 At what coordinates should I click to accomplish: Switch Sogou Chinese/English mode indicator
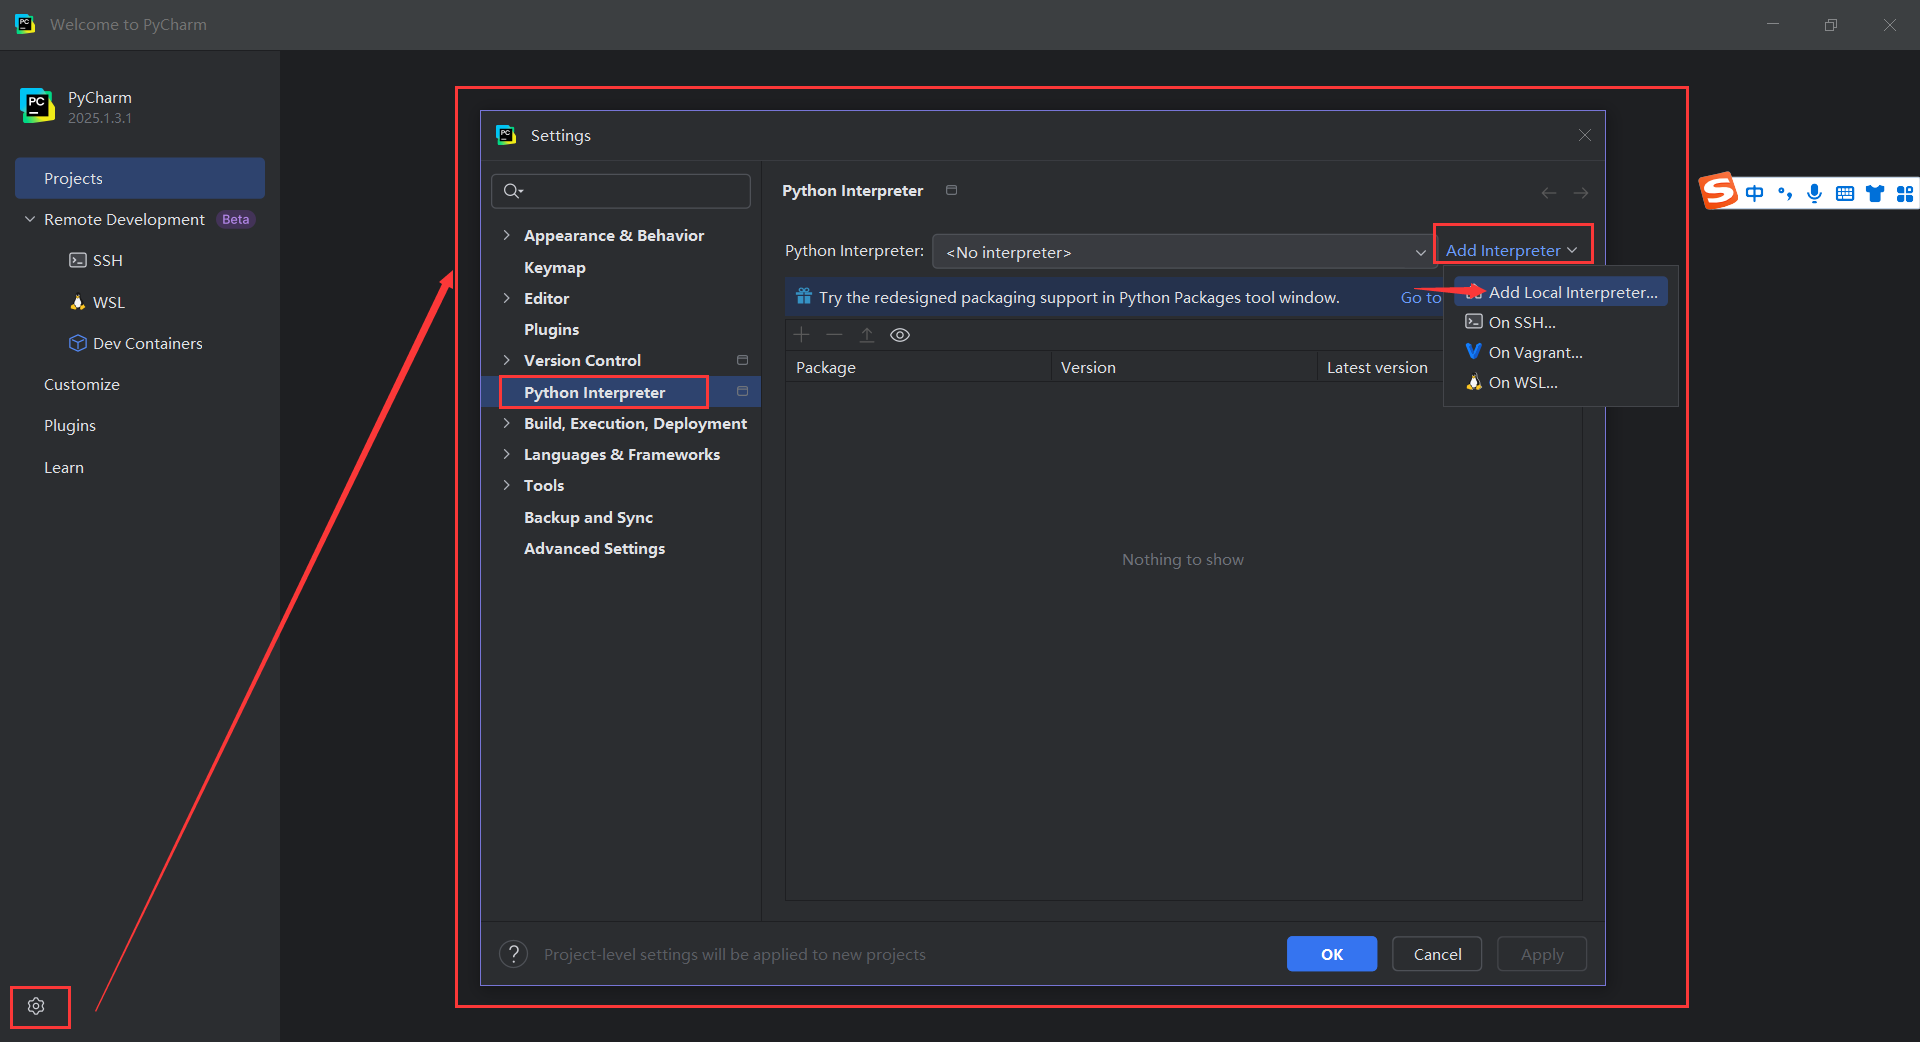(x=1755, y=193)
